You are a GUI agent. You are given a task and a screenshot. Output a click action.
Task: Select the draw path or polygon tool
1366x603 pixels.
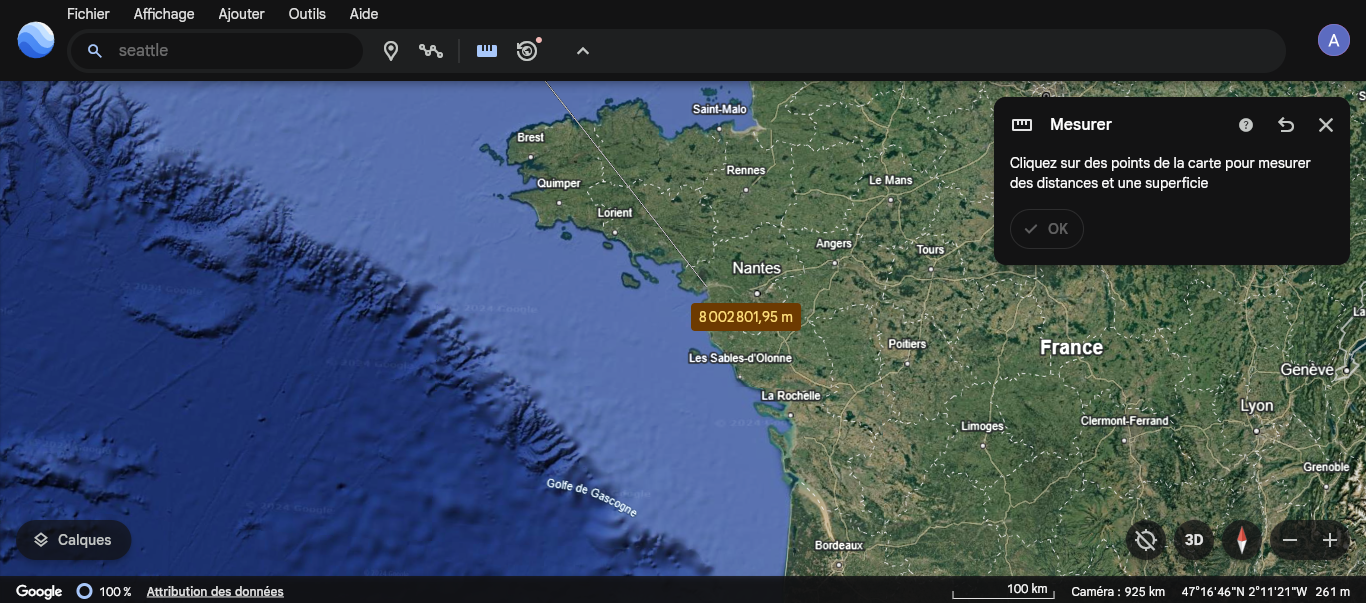[x=431, y=51]
